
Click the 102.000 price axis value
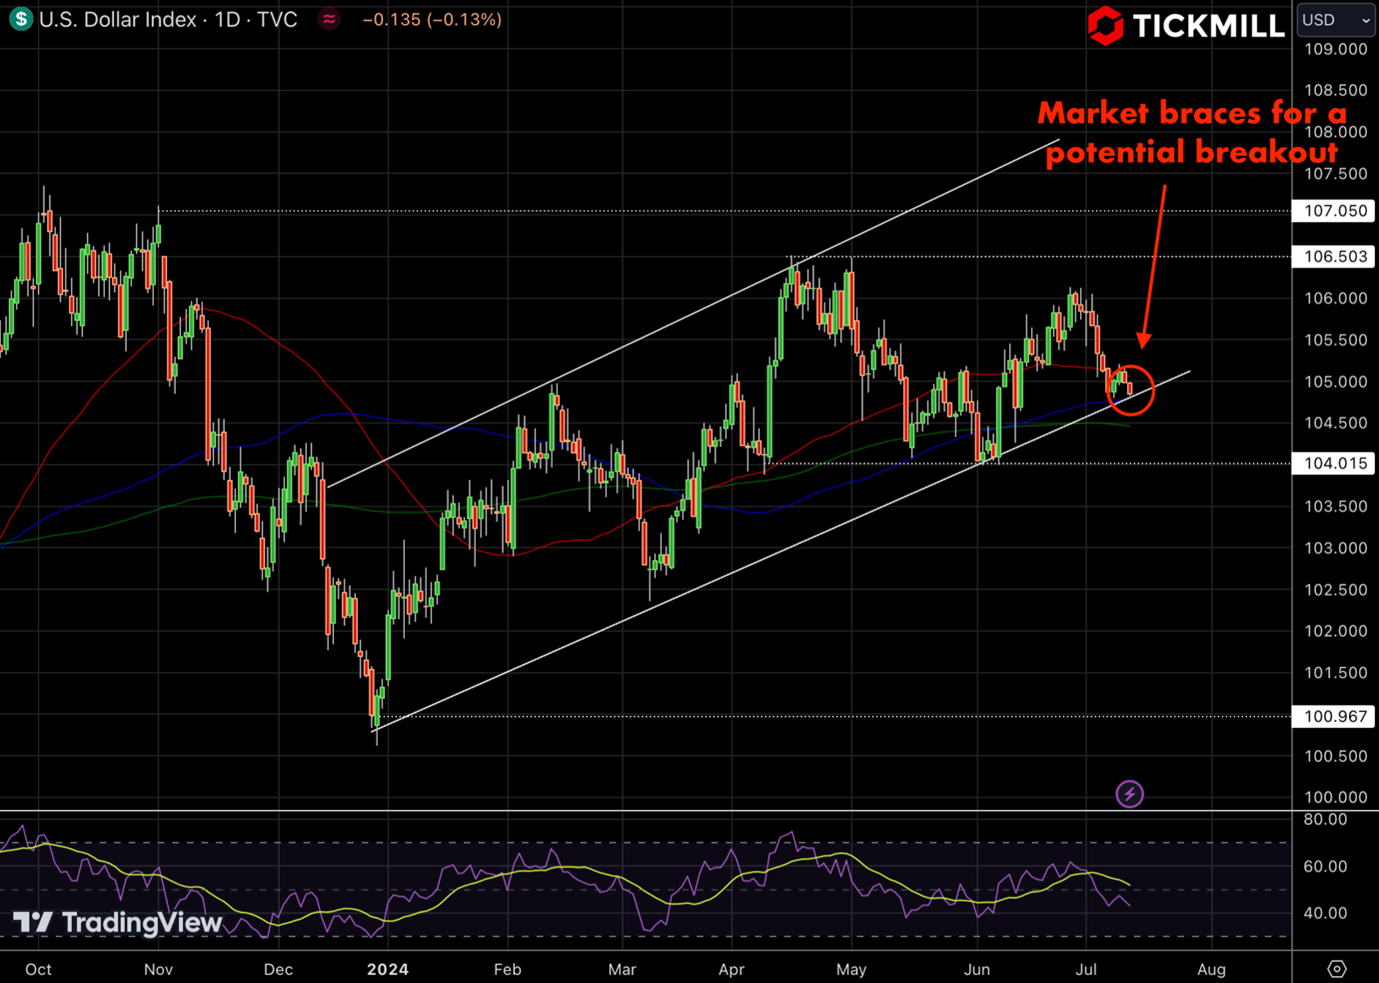1335,631
